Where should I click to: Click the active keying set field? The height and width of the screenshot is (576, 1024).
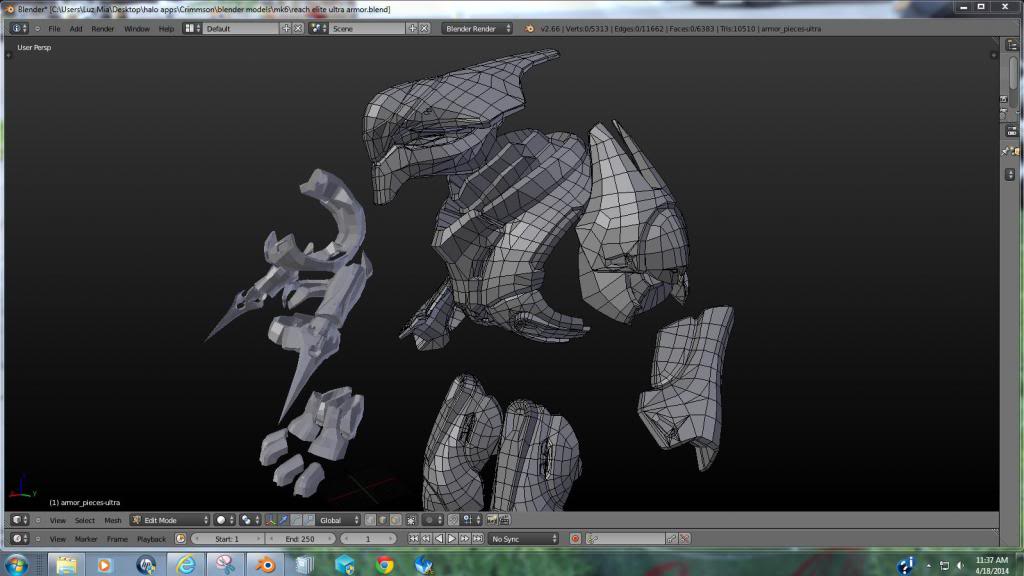(x=625, y=539)
